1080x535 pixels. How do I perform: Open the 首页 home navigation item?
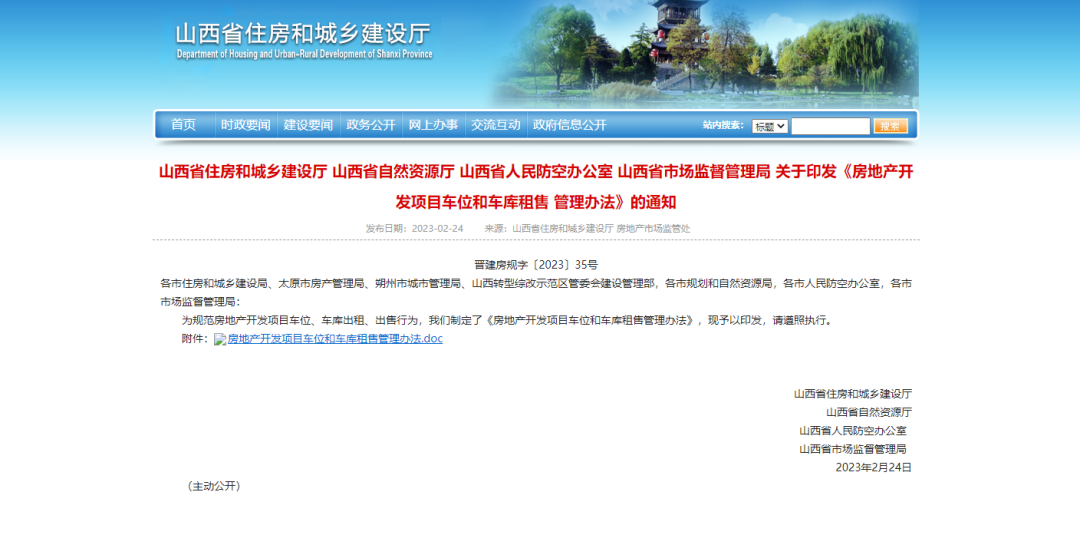pos(183,125)
